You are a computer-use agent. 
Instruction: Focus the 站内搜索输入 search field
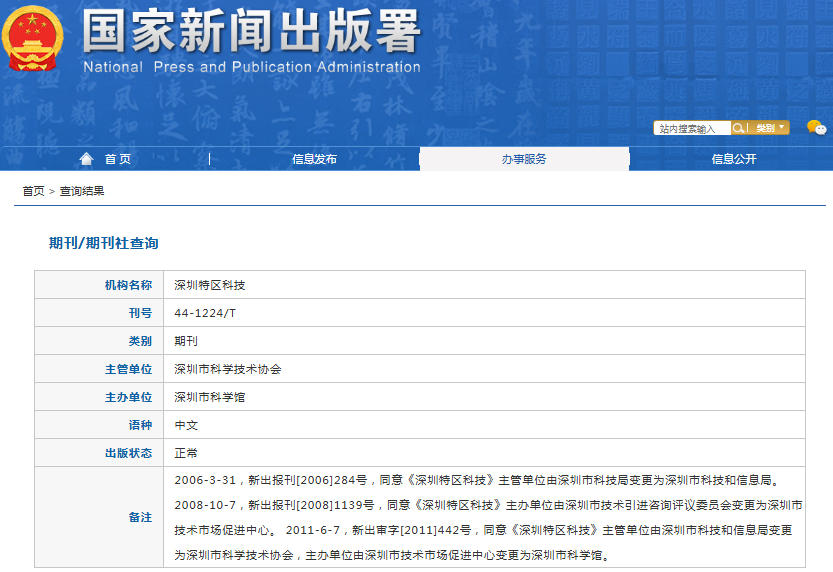tap(692, 128)
